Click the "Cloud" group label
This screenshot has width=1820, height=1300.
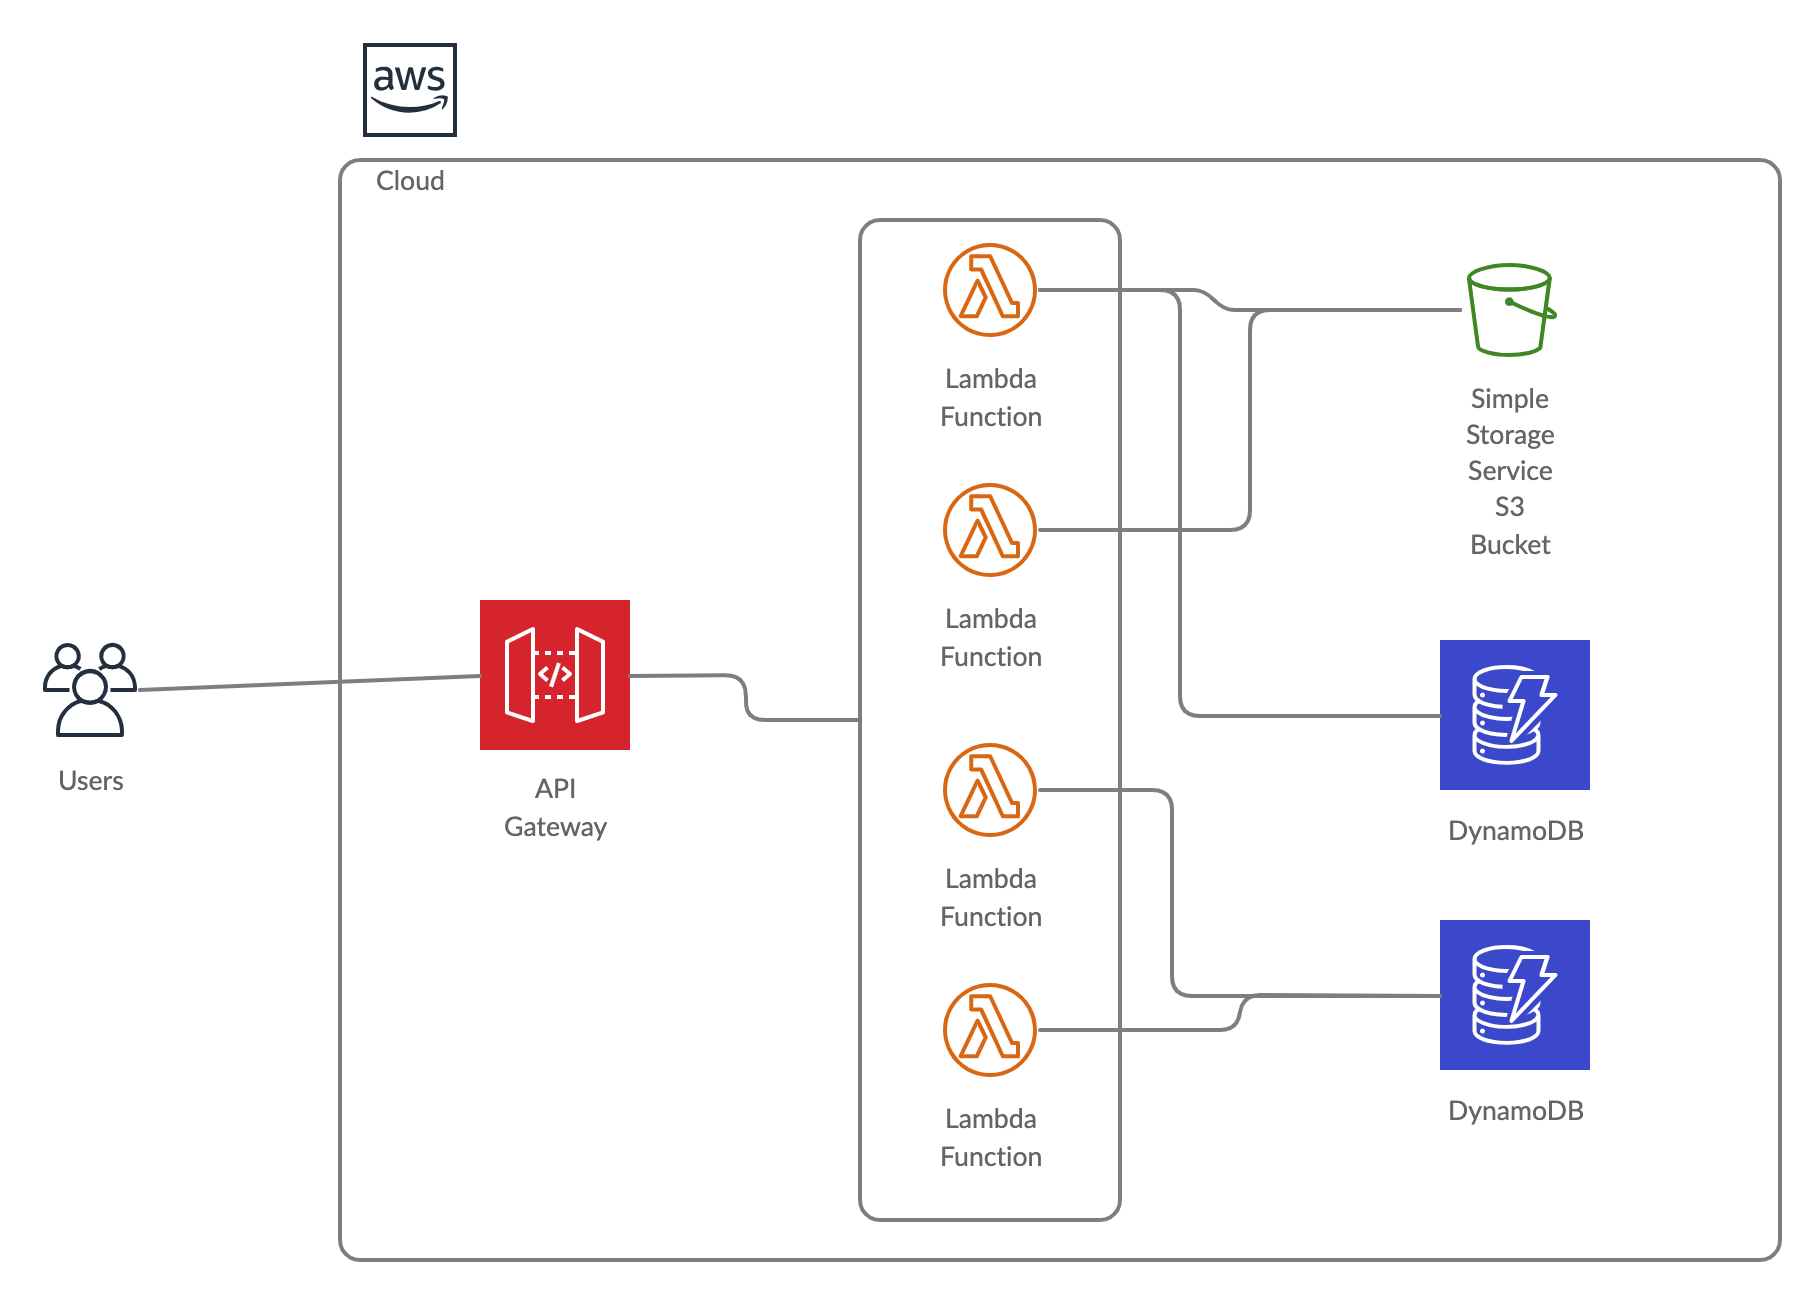(410, 181)
